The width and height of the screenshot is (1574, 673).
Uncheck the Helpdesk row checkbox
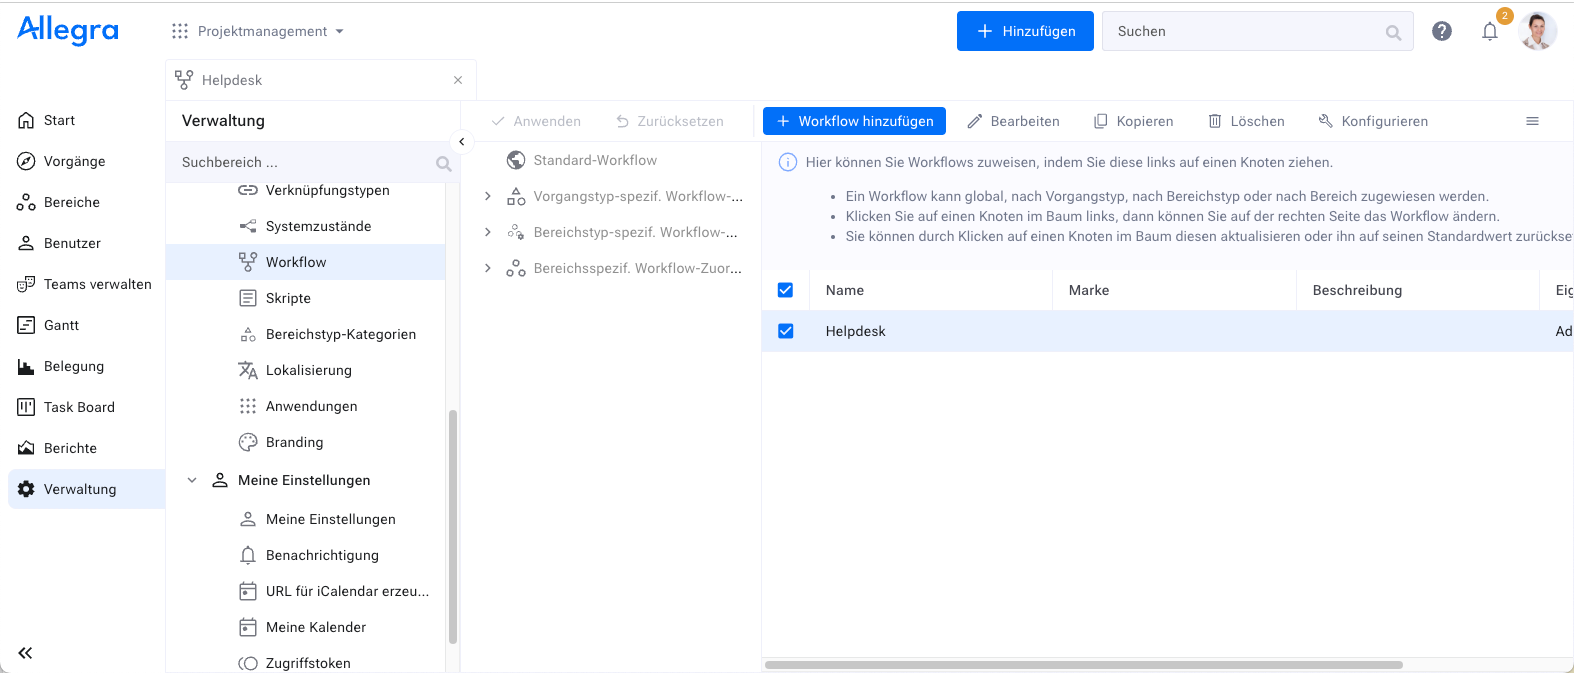click(x=785, y=331)
